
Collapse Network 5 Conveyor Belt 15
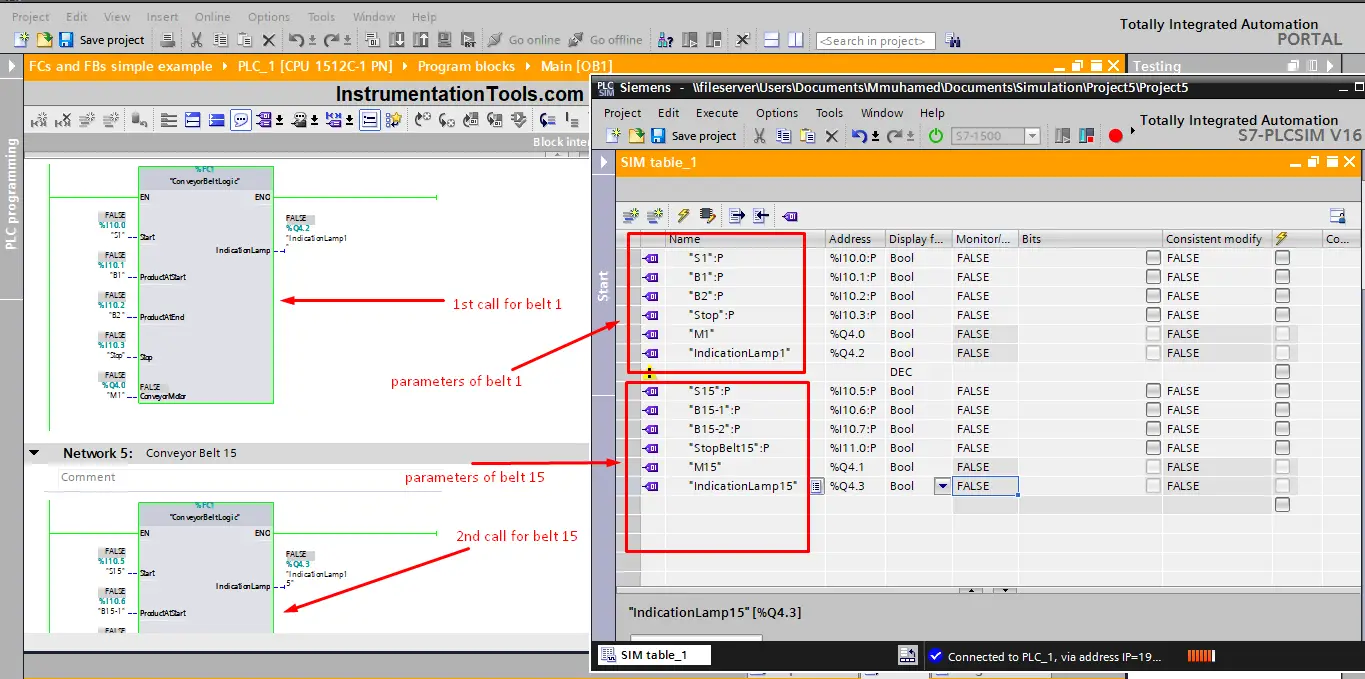34,453
